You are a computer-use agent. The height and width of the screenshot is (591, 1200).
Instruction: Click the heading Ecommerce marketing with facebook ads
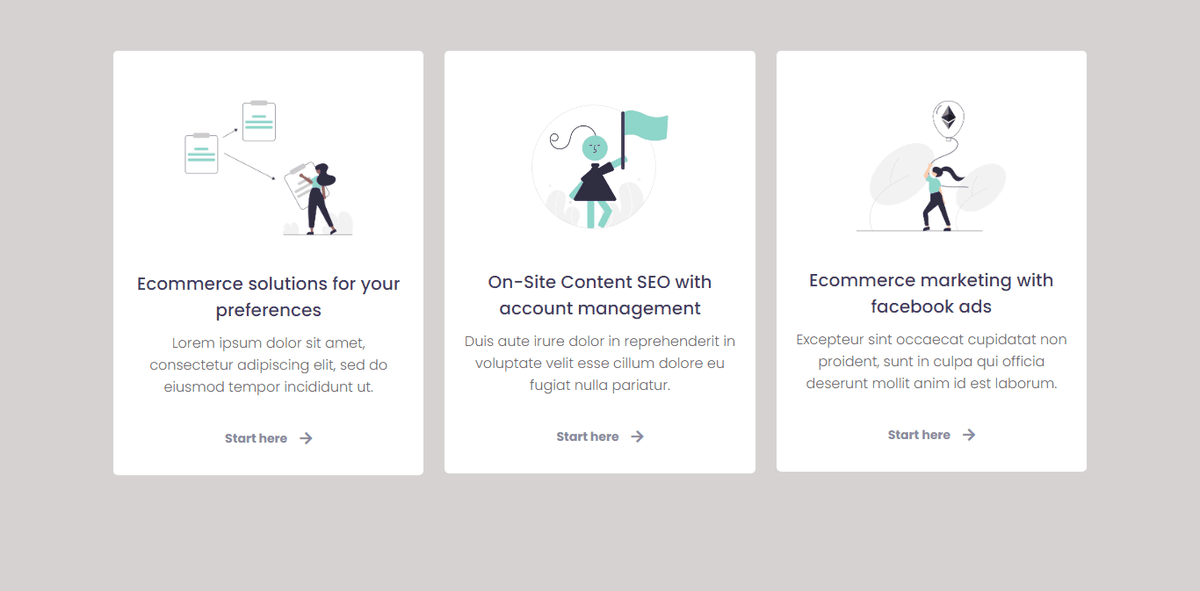931,293
